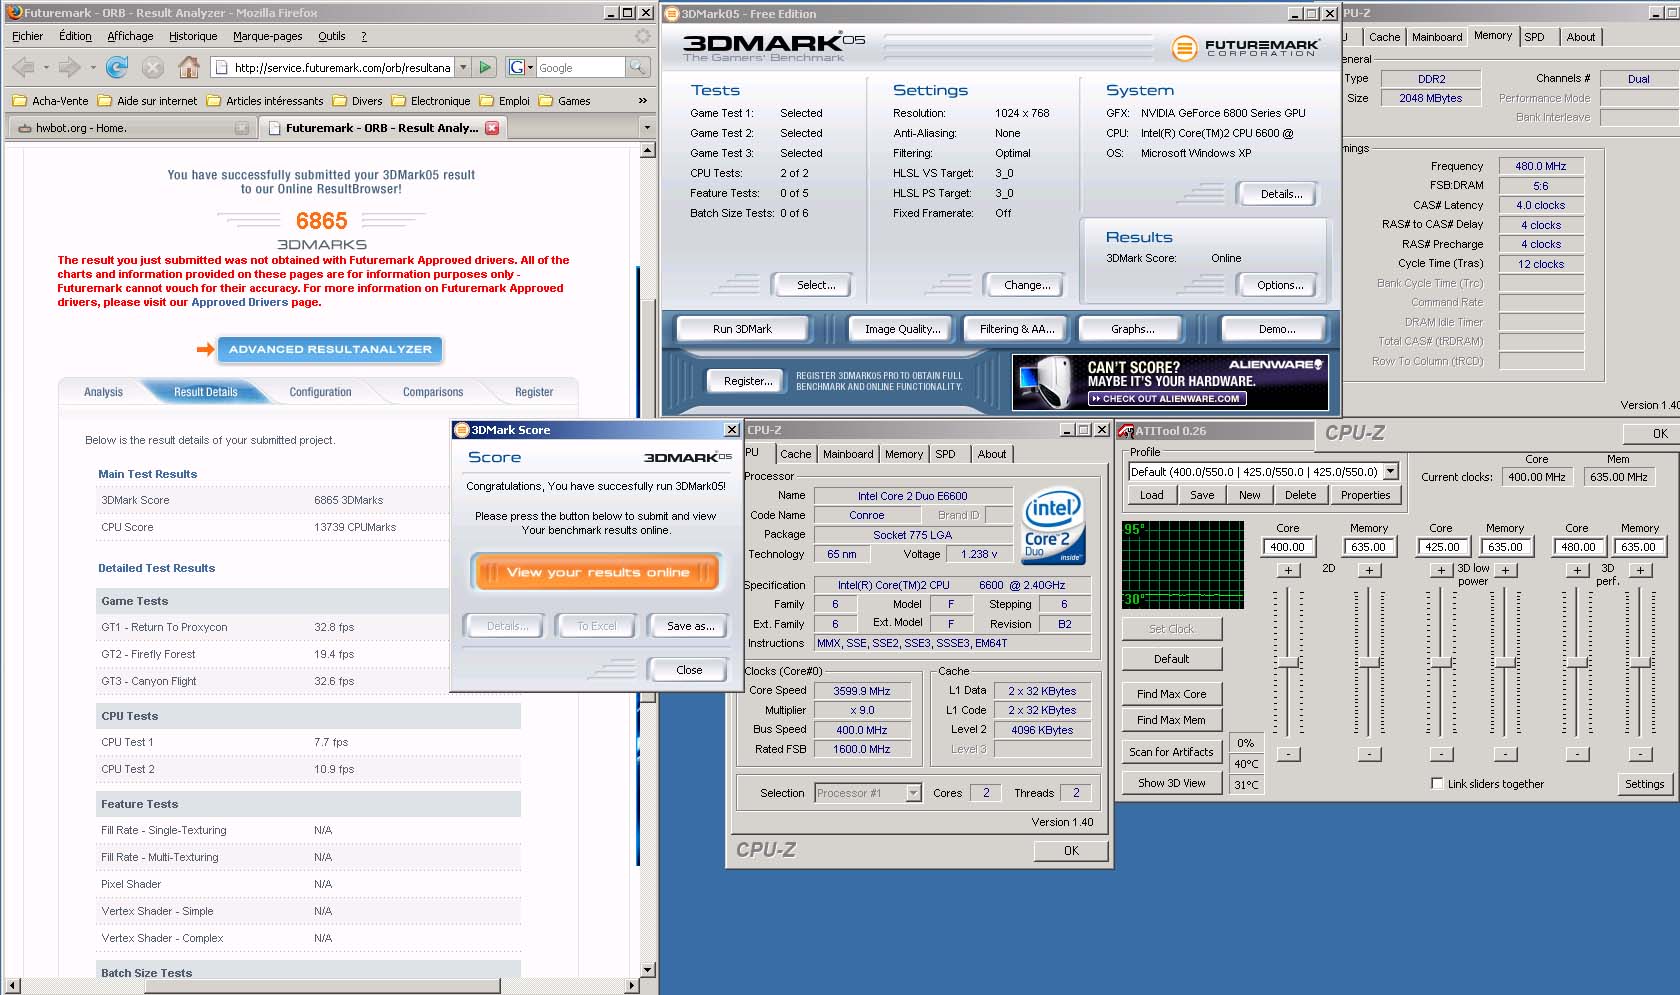Close the Futuremark ORB tab with red X
The image size is (1680, 995).
point(492,128)
